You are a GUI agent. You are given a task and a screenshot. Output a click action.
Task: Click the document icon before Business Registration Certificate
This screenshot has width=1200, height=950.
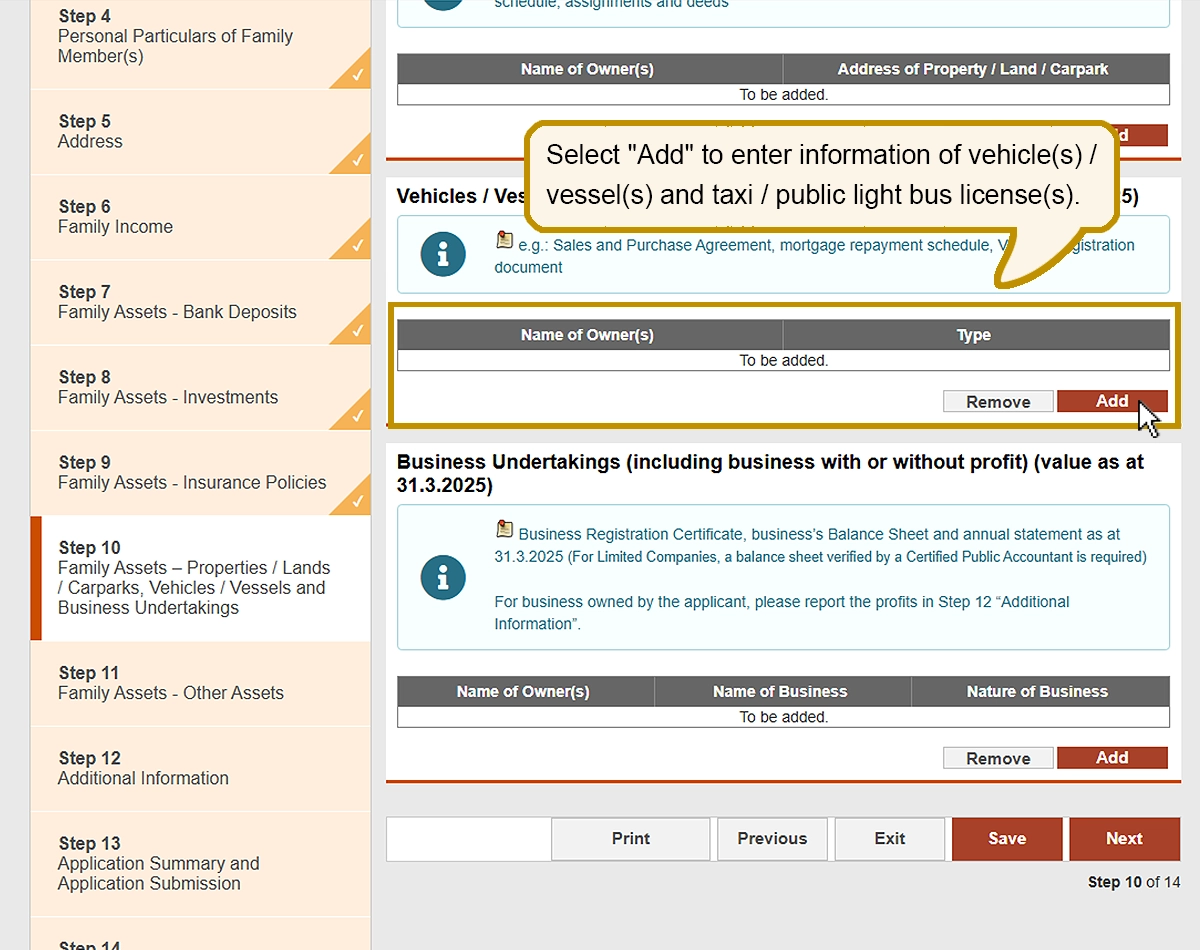[505, 530]
